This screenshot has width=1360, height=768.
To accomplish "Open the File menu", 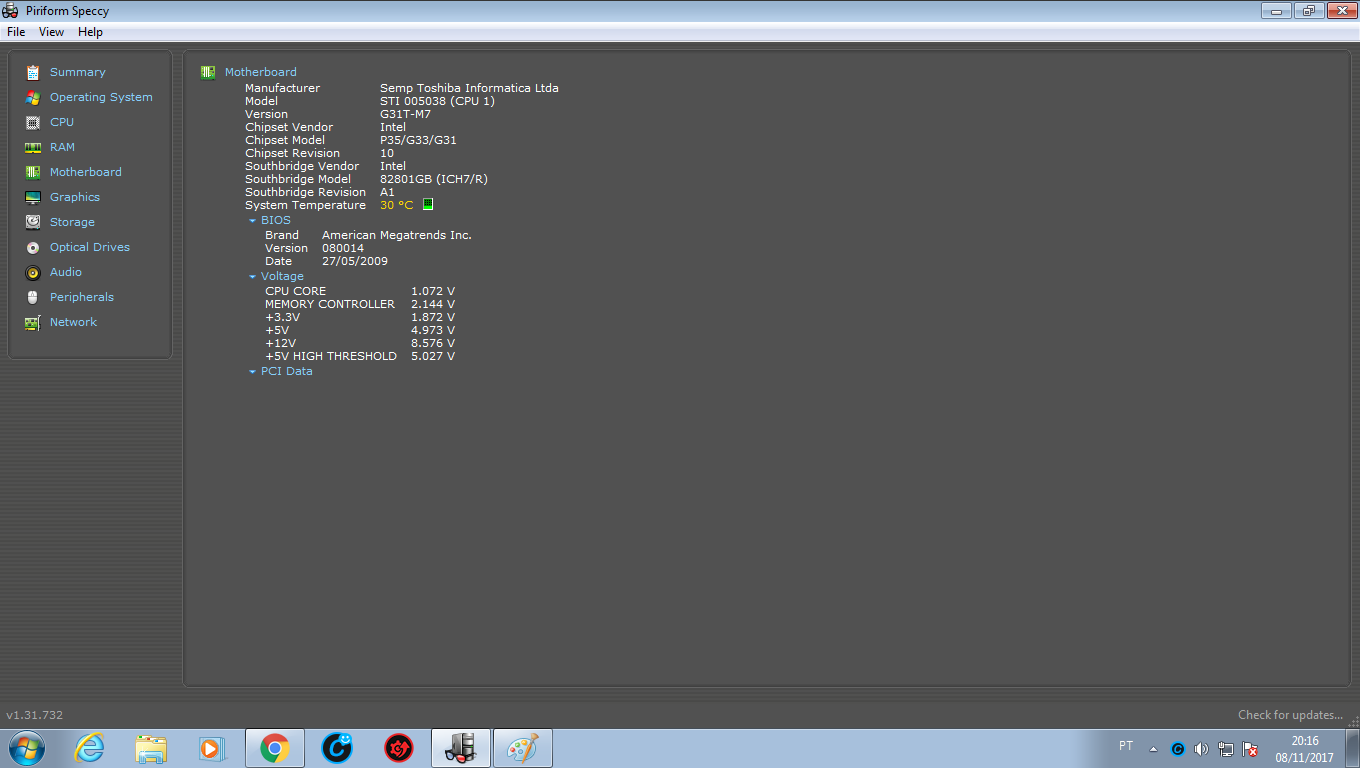I will click(x=16, y=32).
